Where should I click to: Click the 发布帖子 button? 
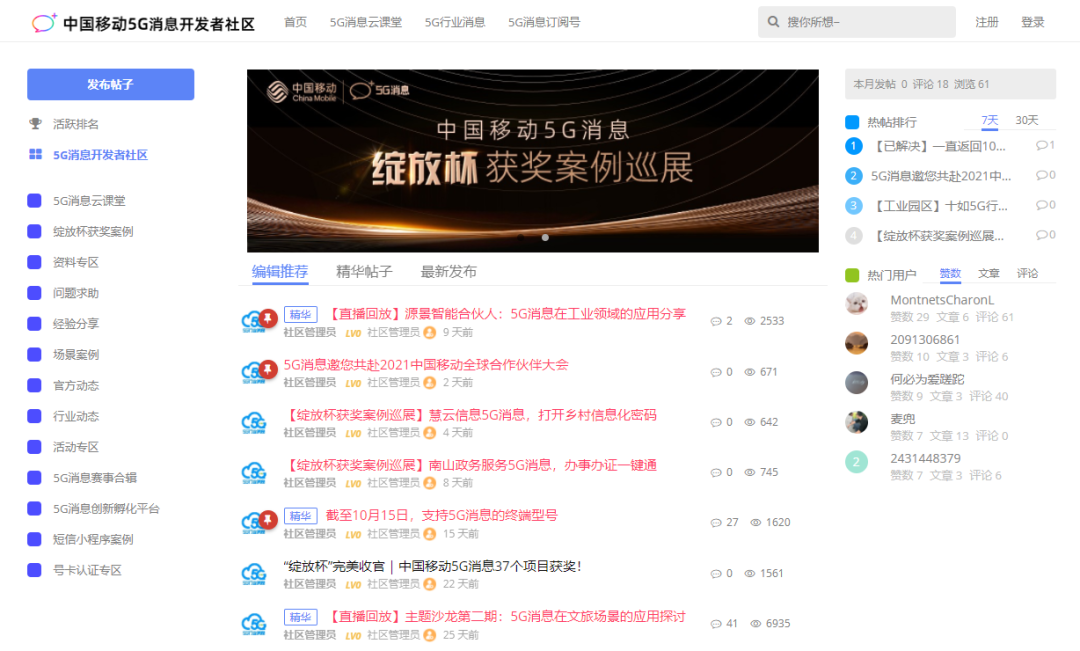click(110, 84)
